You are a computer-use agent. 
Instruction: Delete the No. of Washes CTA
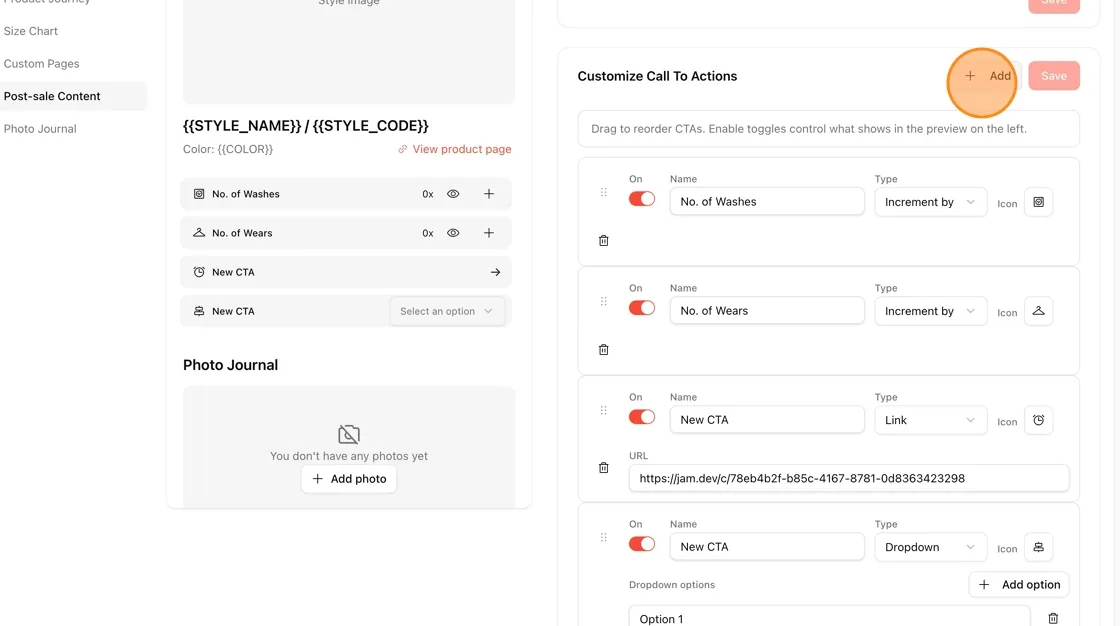tap(604, 241)
